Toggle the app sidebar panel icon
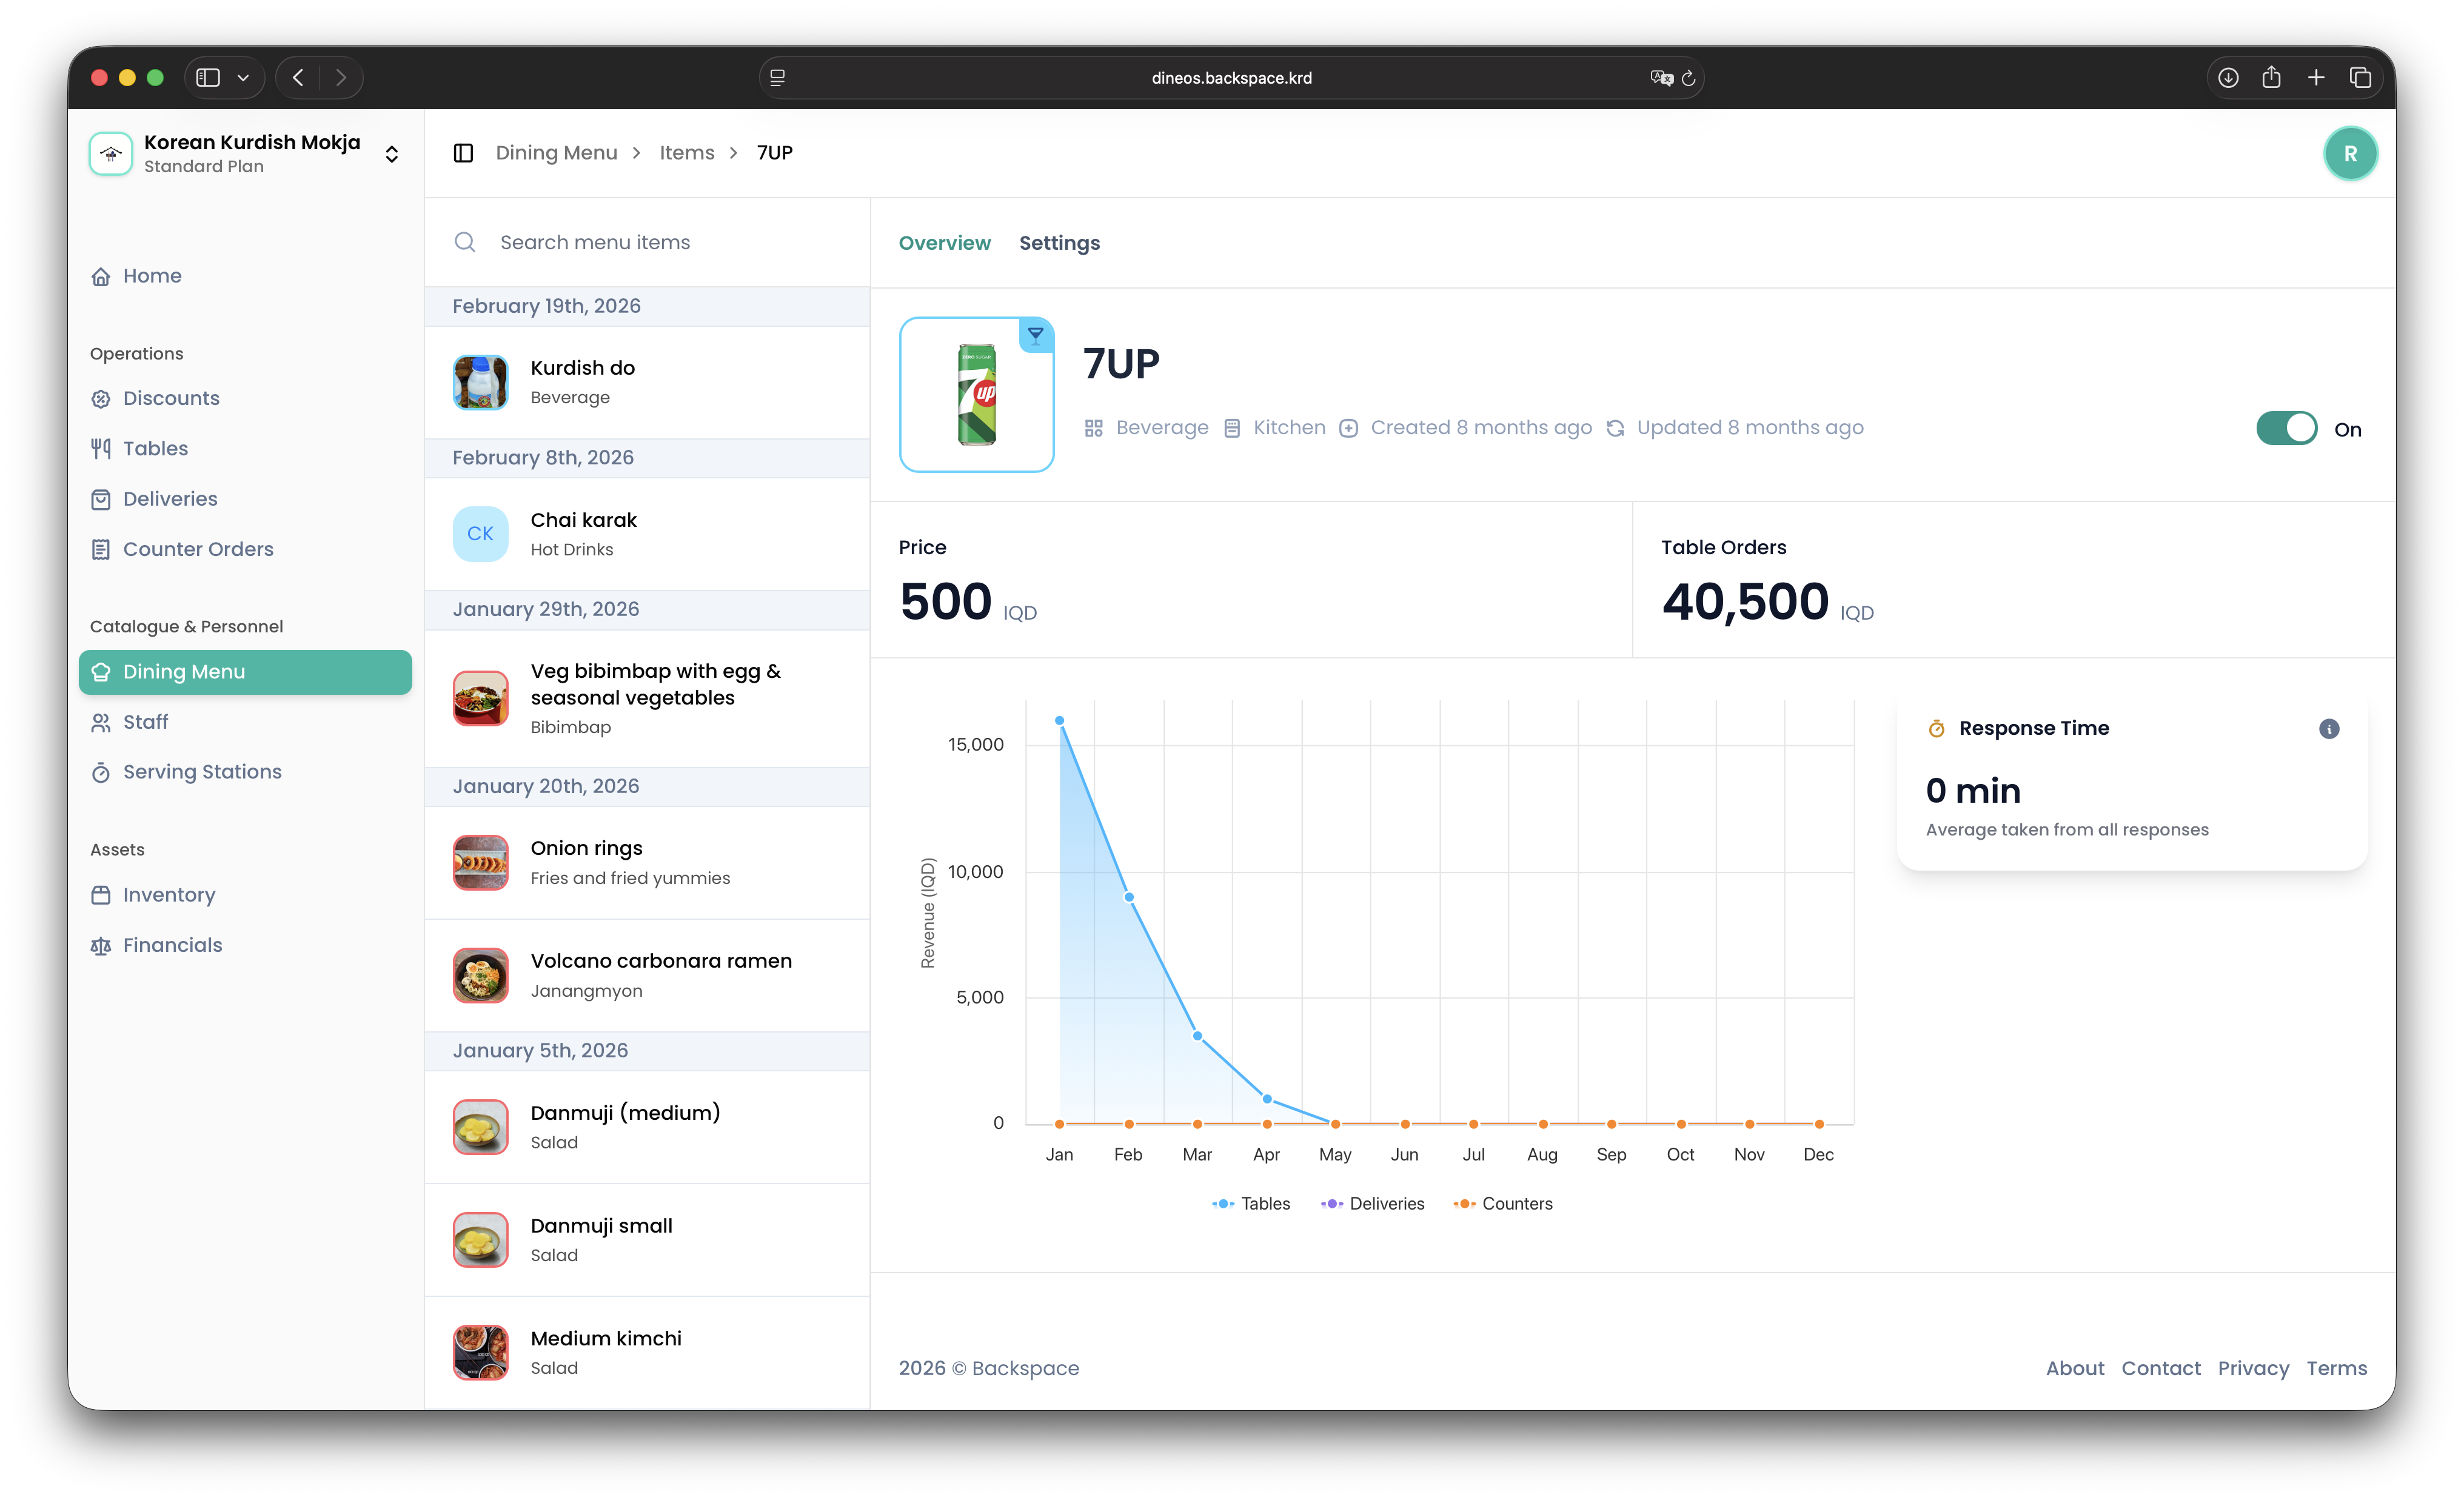Viewport: 2464px width, 1500px height. (463, 153)
